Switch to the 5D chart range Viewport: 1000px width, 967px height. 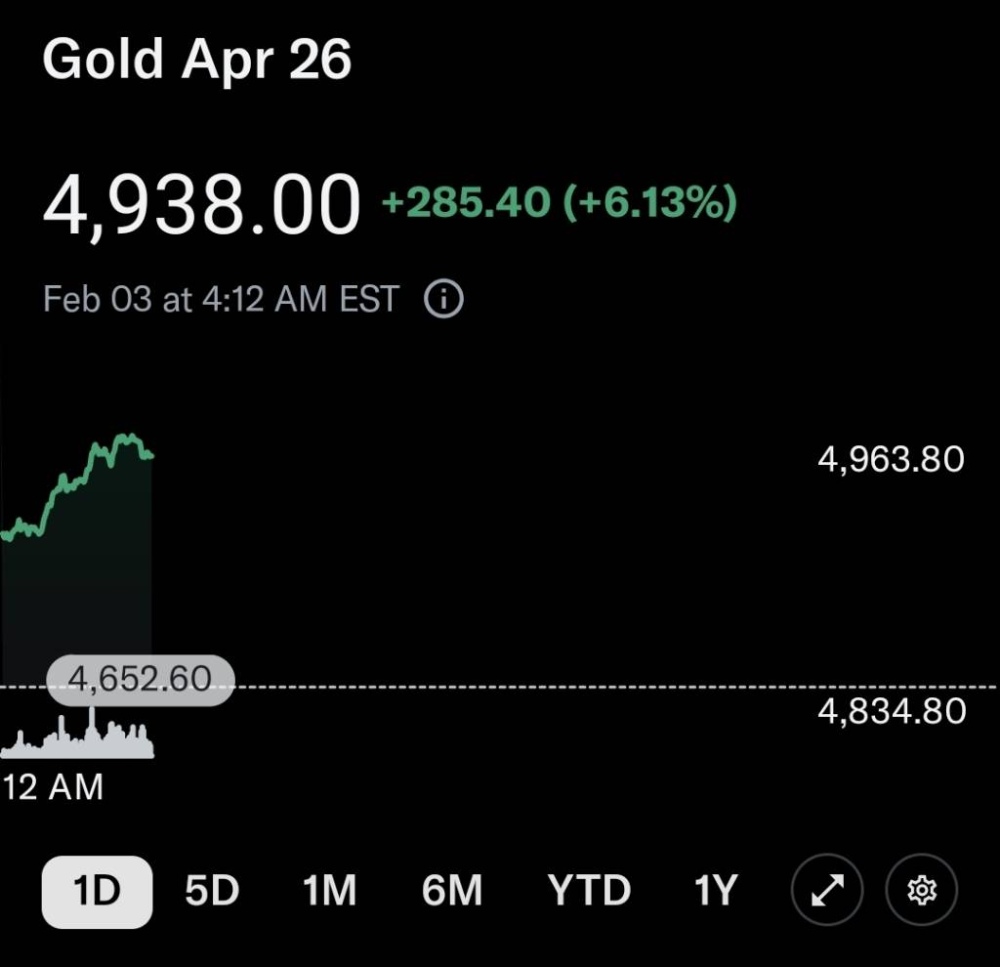click(211, 890)
